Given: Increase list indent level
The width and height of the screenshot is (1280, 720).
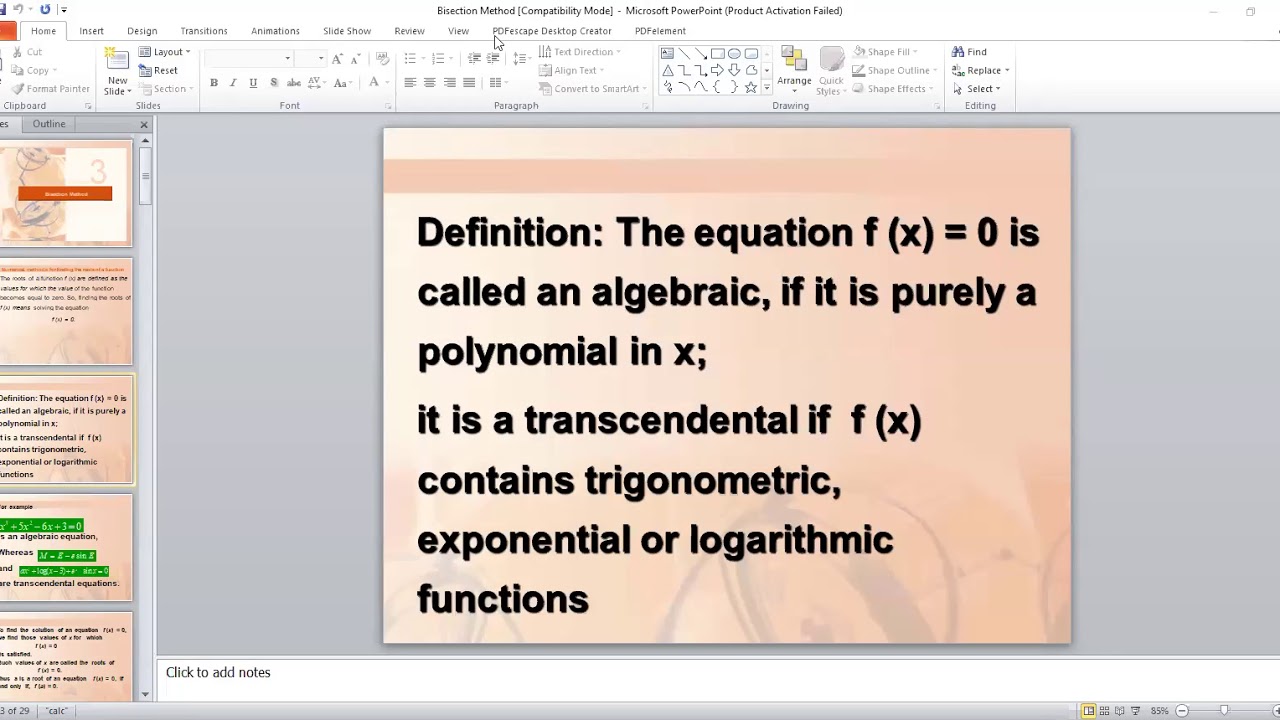Looking at the screenshot, I should [x=493, y=59].
